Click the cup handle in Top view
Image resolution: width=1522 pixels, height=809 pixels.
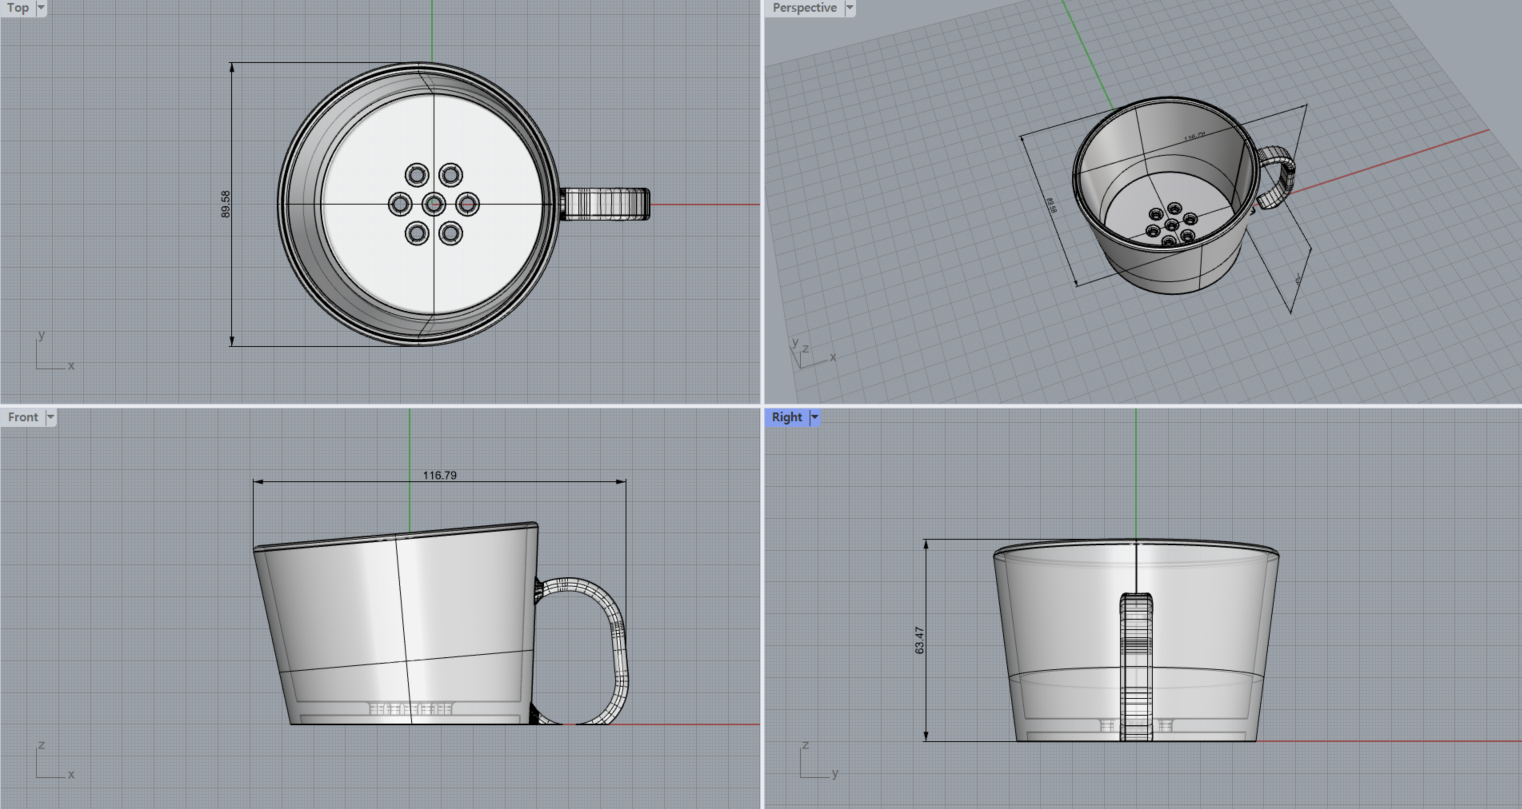click(x=605, y=203)
